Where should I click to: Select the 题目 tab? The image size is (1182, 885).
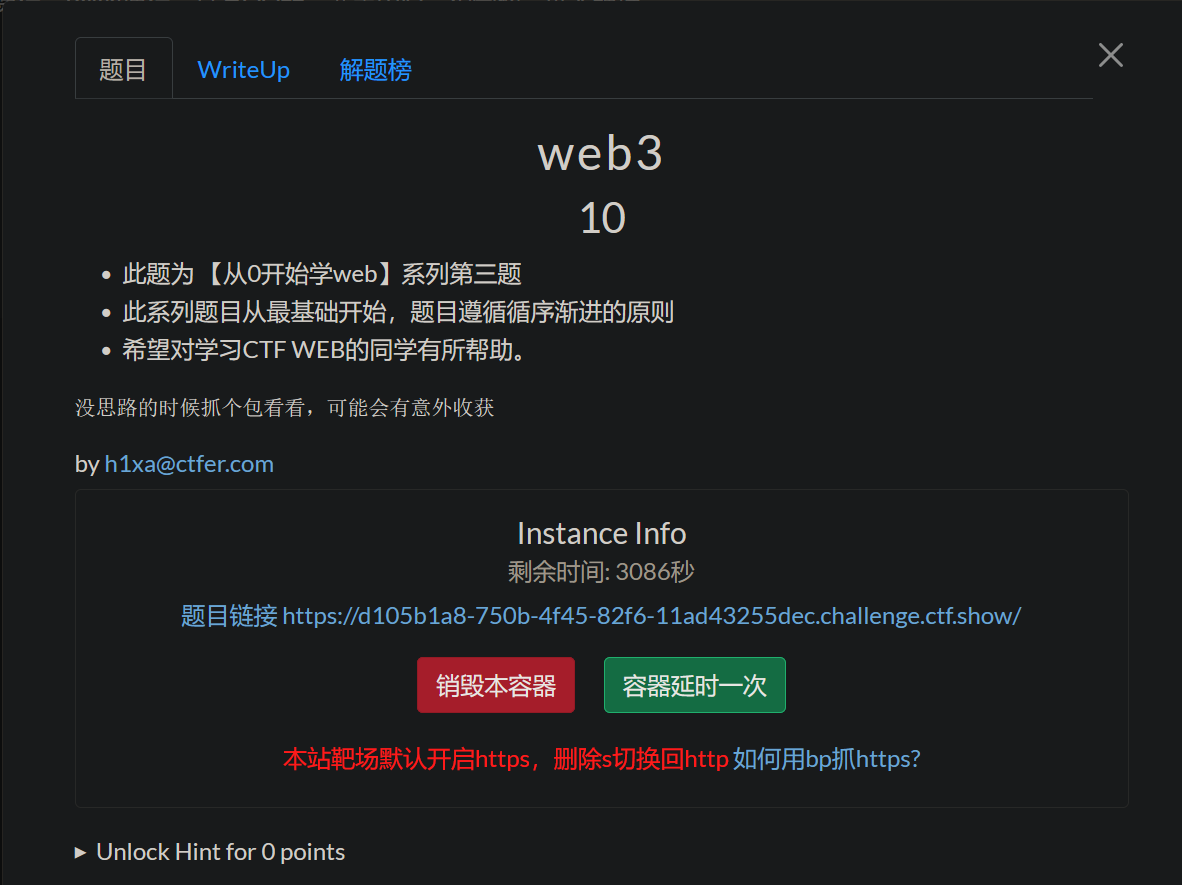tap(124, 69)
